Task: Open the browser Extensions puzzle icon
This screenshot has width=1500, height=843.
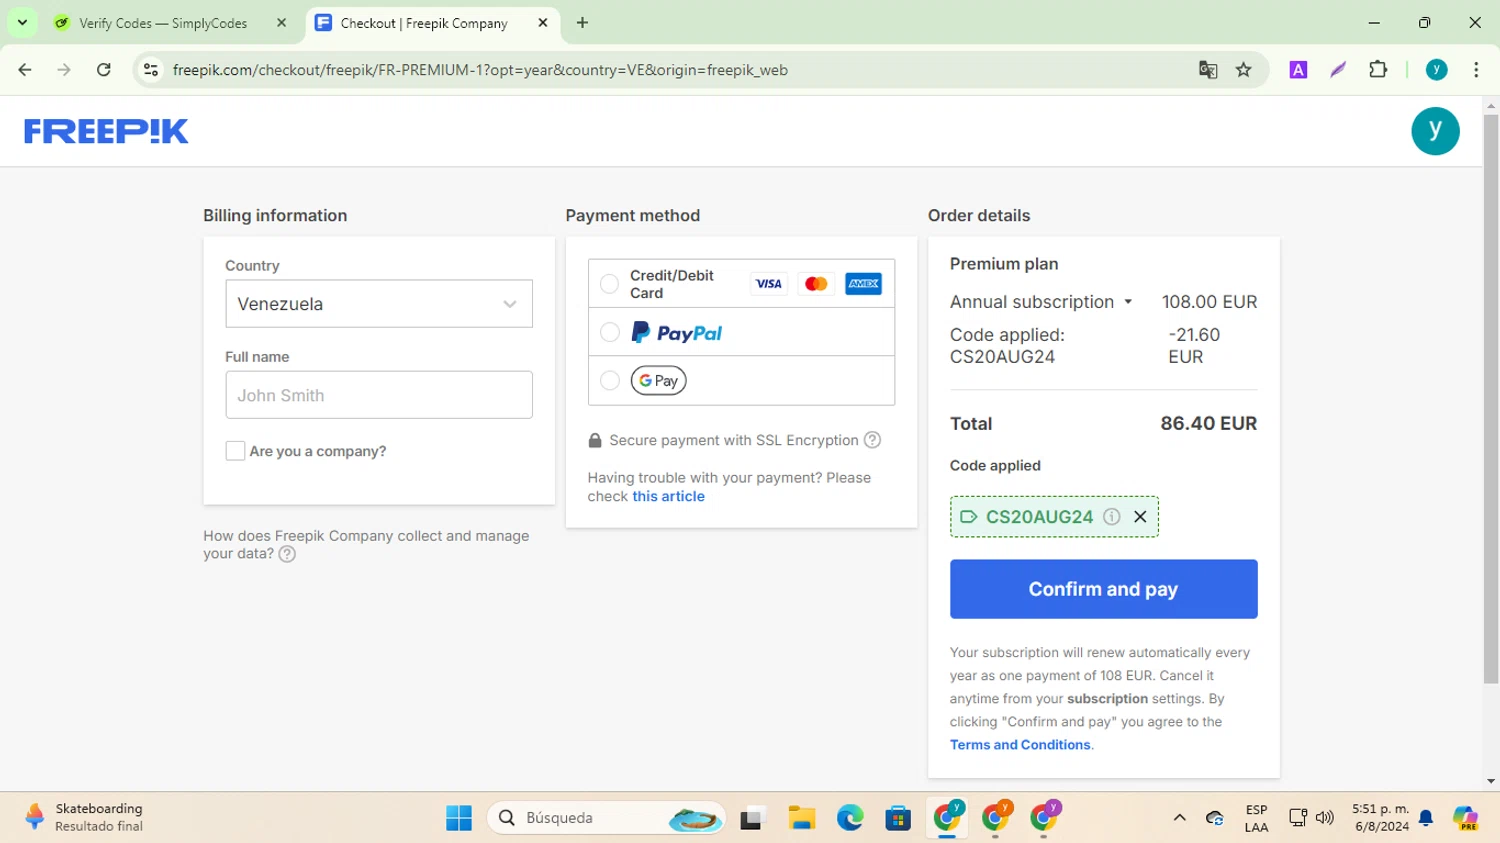Action: point(1378,70)
